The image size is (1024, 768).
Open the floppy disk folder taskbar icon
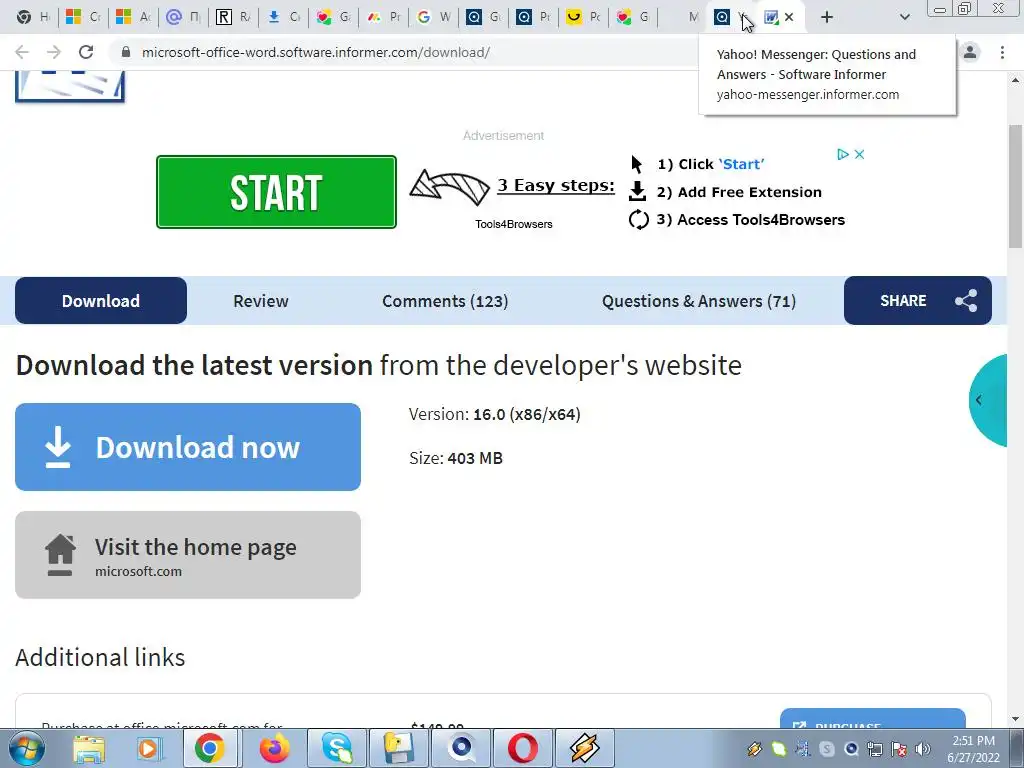(398, 748)
